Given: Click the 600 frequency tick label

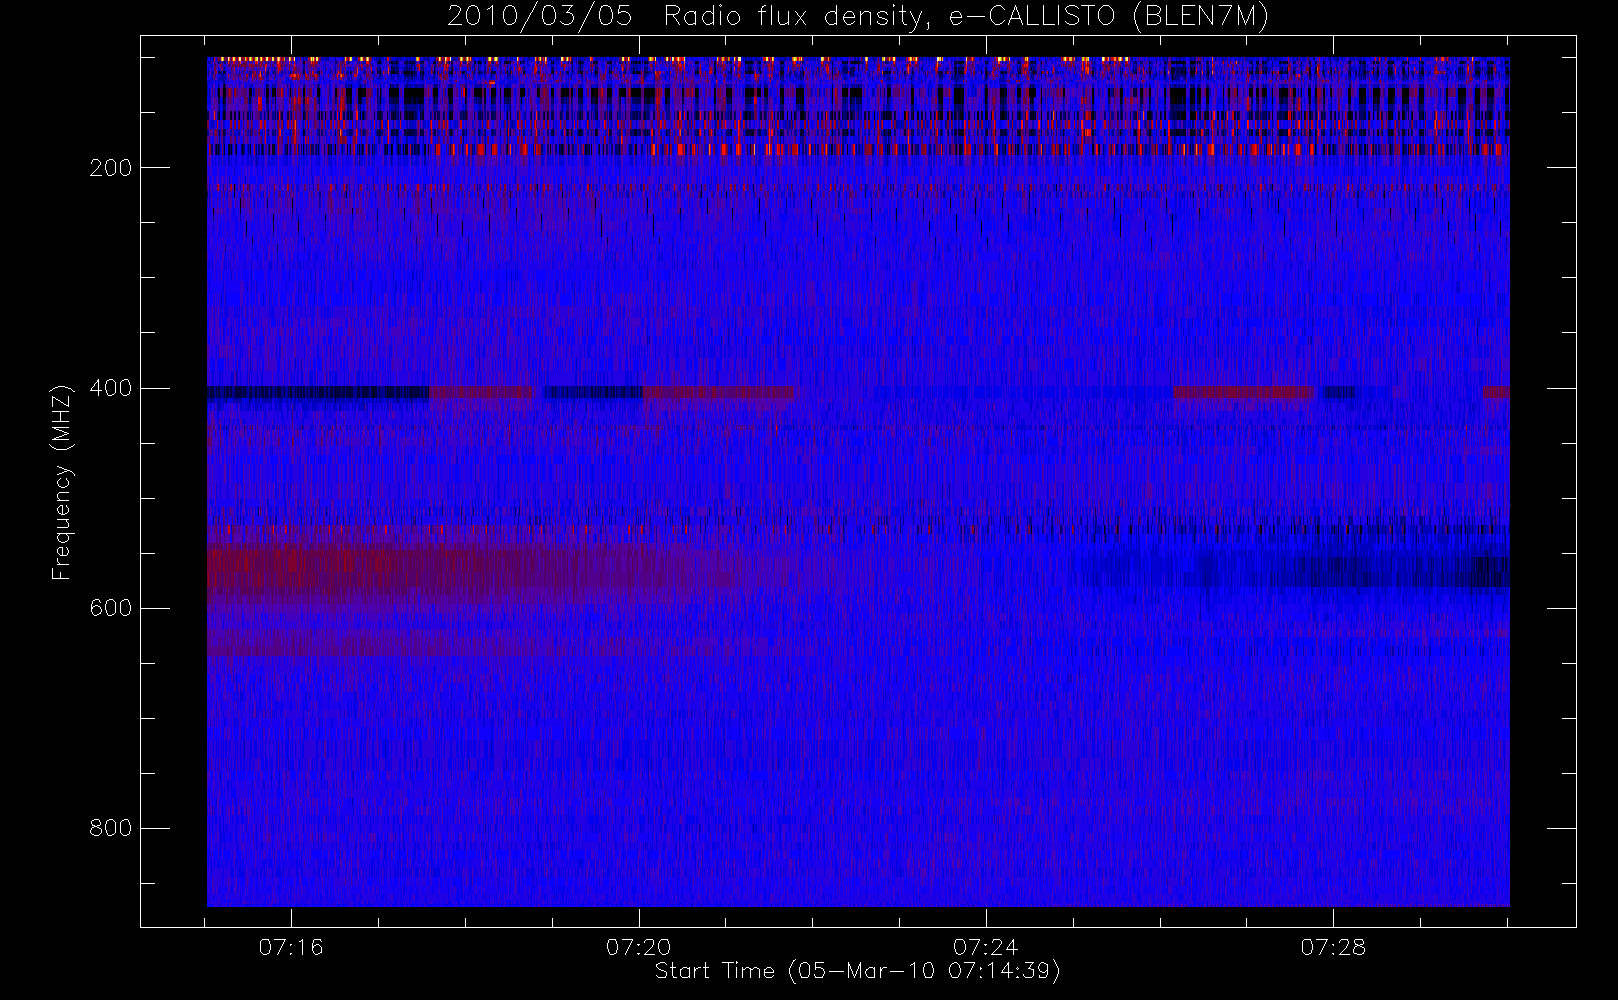Looking at the screenshot, I should pos(110,608).
